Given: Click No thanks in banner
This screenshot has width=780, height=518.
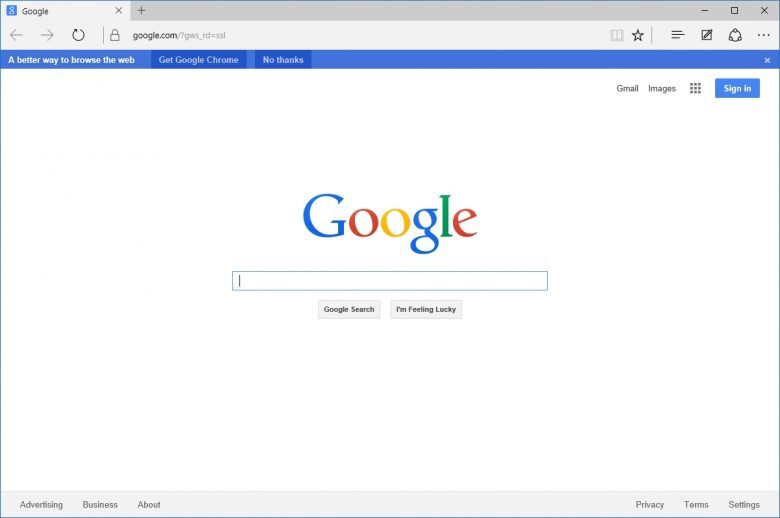Looking at the screenshot, I should [x=283, y=60].
